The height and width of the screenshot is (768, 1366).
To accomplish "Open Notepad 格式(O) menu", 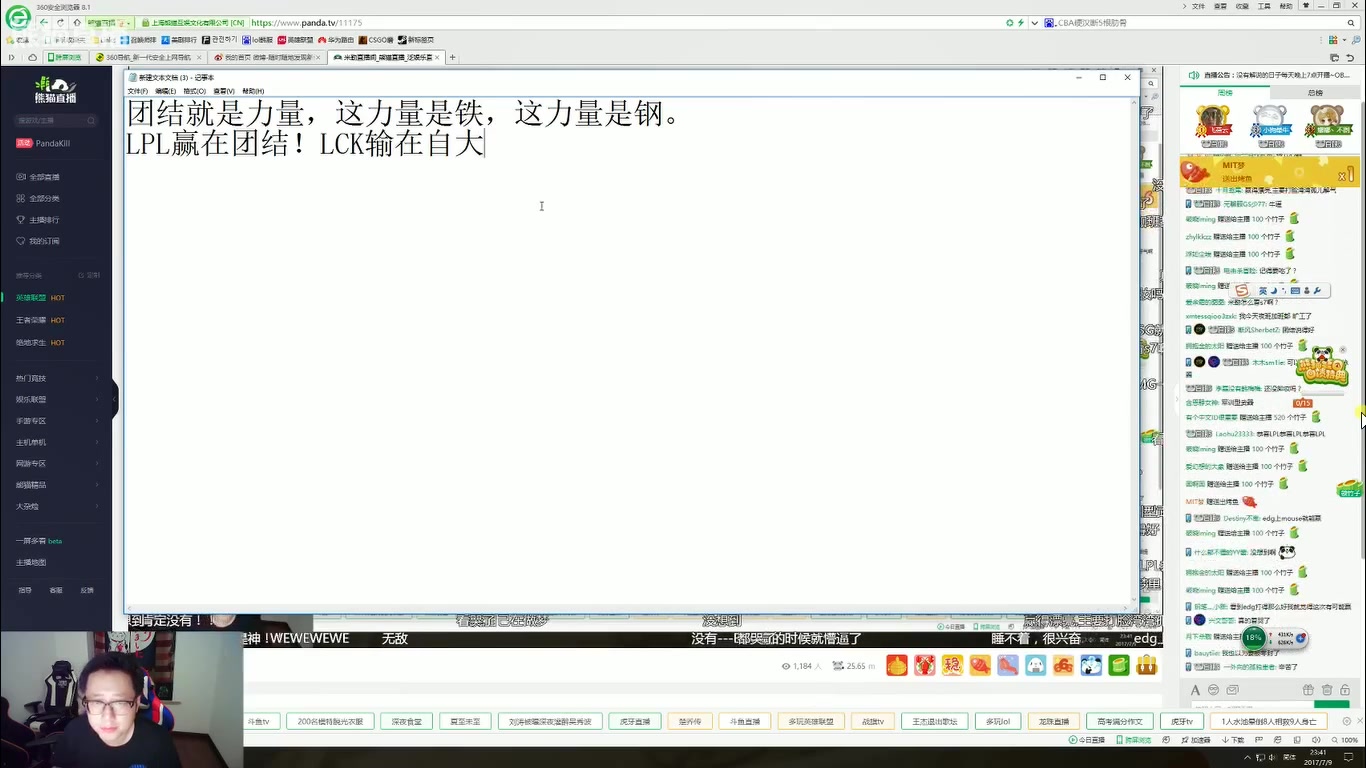I will [195, 91].
